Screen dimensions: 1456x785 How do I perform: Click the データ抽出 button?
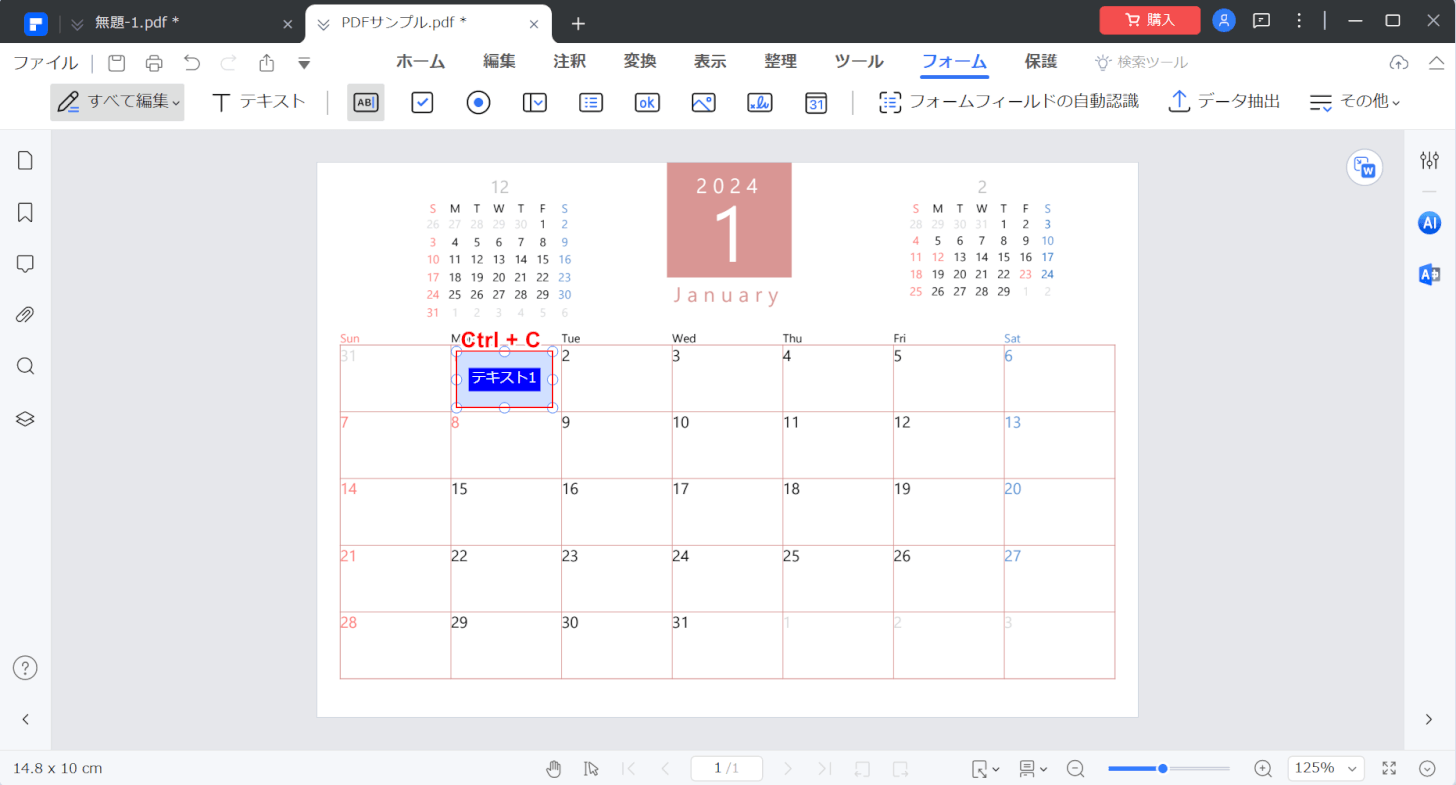1225,102
